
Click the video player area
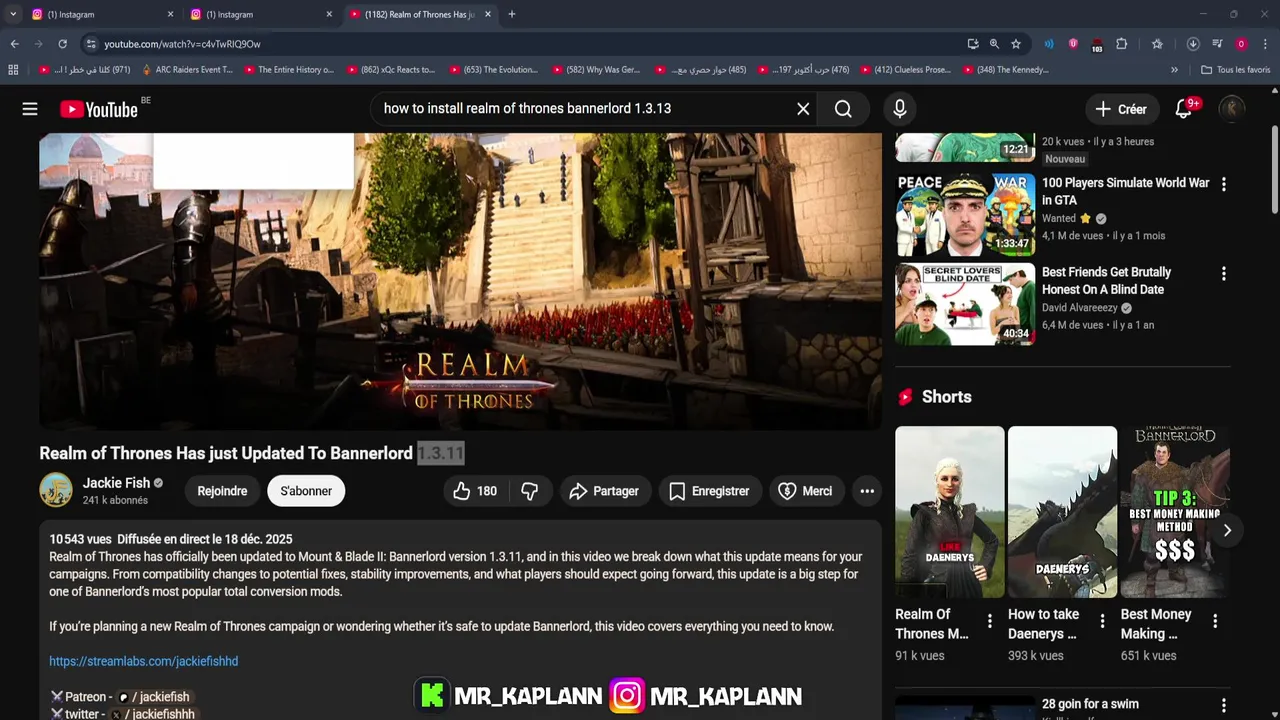click(460, 282)
